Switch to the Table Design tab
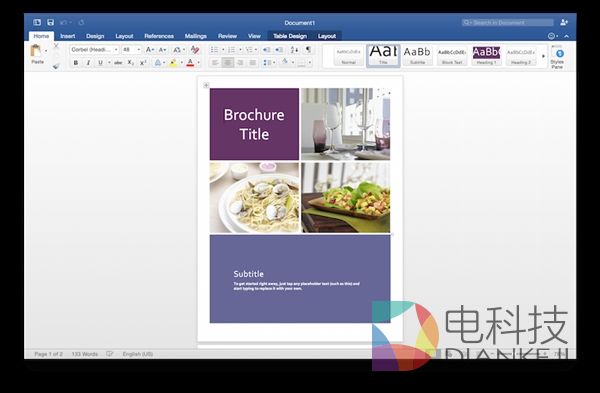The height and width of the screenshot is (393, 600). coord(290,36)
